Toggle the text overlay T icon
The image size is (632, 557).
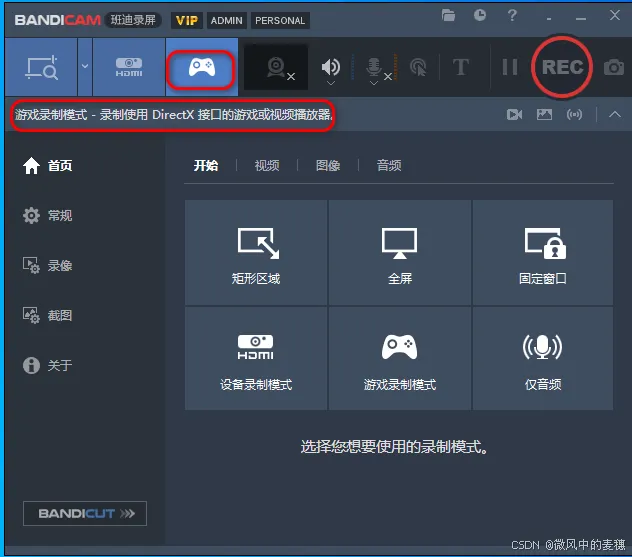461,67
